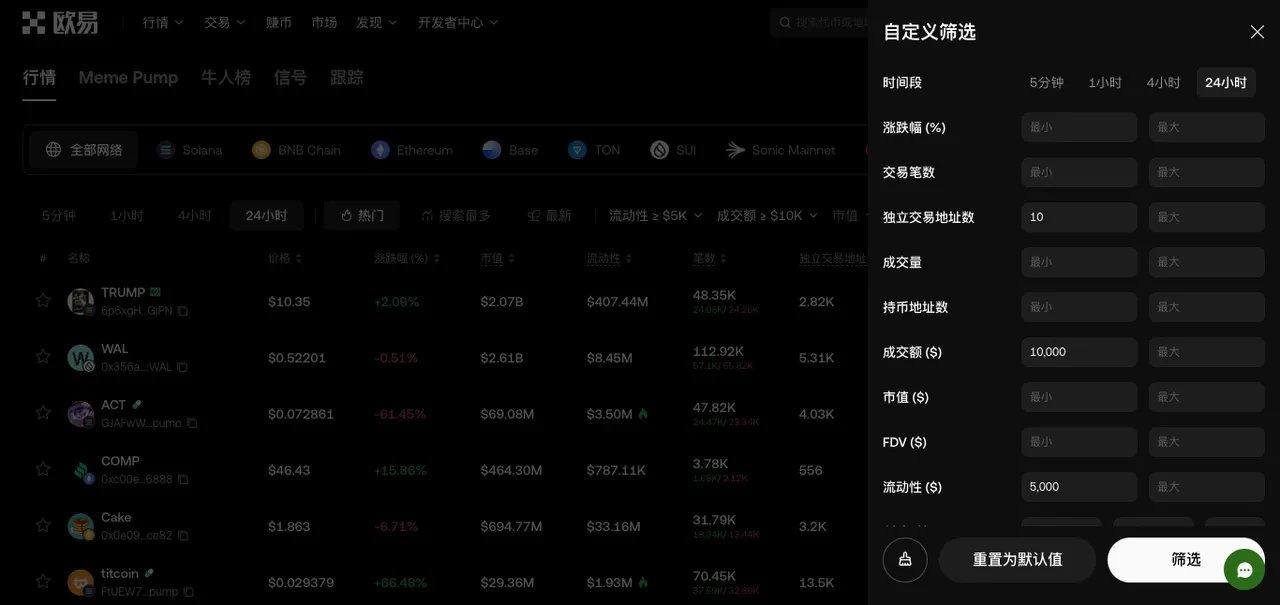Select the 搜索最多 list button

pos(456,215)
